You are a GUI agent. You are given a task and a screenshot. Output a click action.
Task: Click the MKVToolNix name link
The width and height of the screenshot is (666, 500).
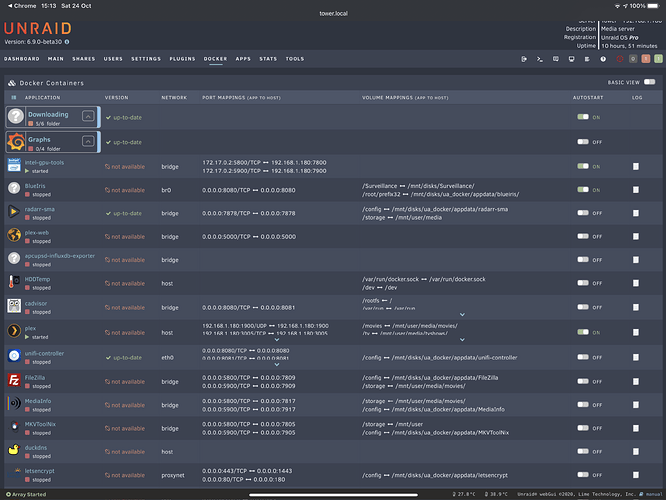40,424
